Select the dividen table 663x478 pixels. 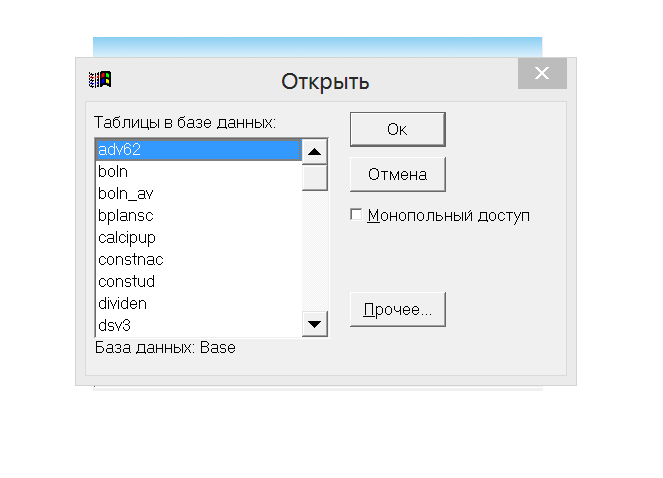click(198, 304)
